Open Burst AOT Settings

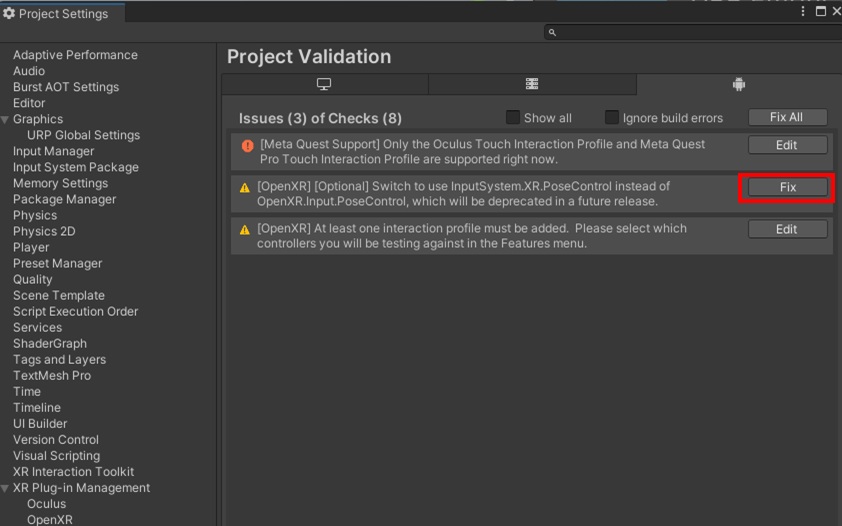(66, 87)
